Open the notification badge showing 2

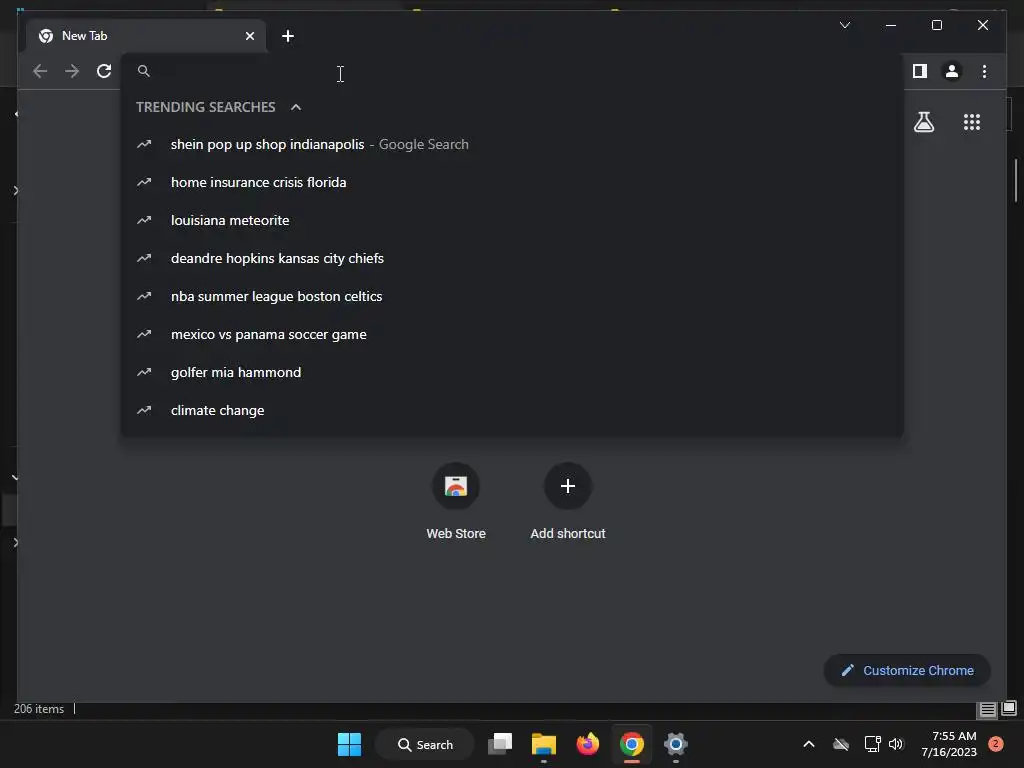(x=996, y=744)
